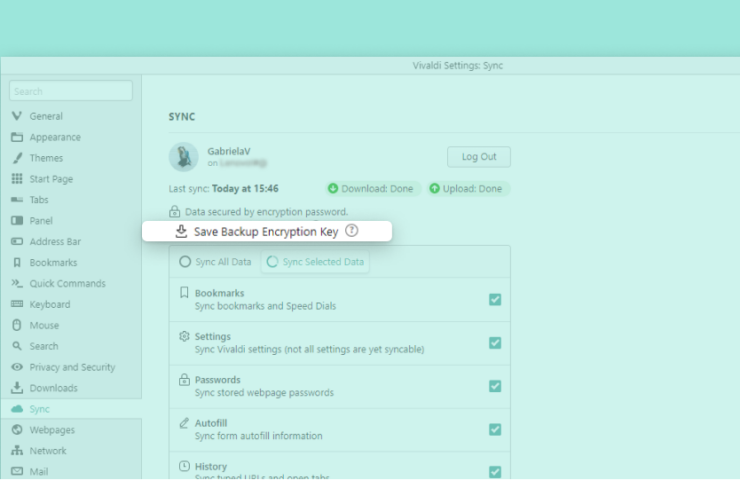
Task: Click the SYNC section heading
Action: coord(182,117)
